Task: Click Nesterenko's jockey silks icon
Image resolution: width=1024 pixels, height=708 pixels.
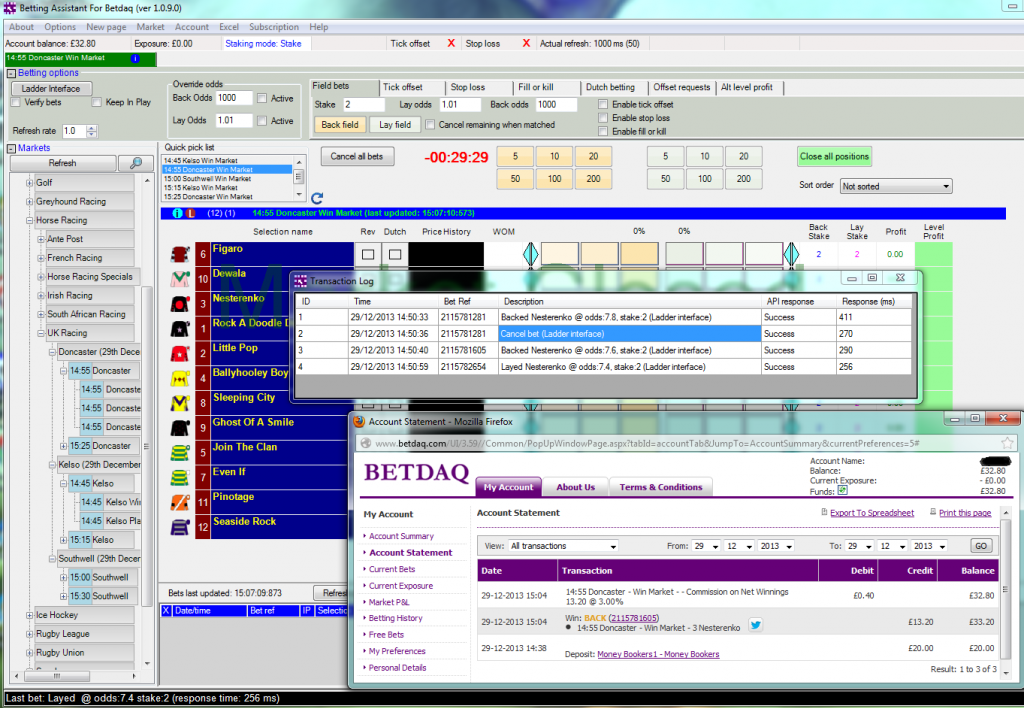Action: tap(180, 304)
